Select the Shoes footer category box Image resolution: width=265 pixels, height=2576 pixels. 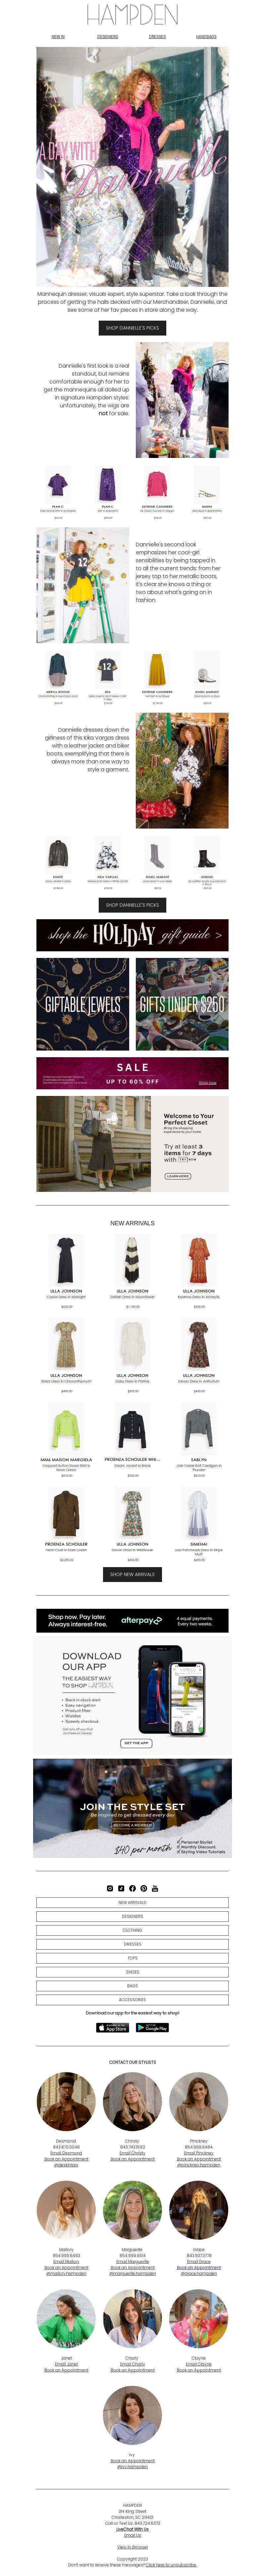tap(132, 1972)
